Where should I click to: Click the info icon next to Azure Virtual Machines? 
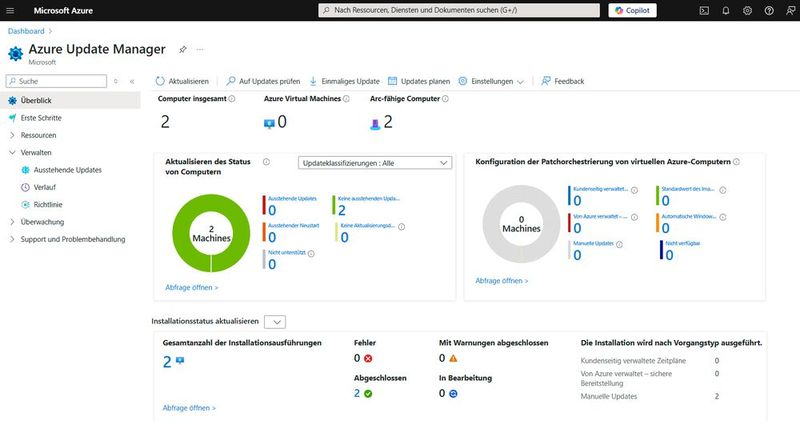click(346, 98)
